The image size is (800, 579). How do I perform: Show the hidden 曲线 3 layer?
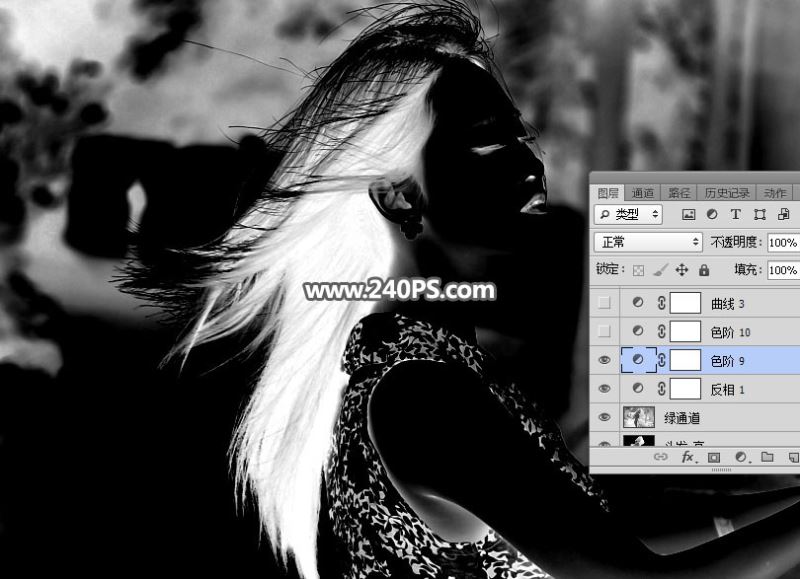pos(604,303)
